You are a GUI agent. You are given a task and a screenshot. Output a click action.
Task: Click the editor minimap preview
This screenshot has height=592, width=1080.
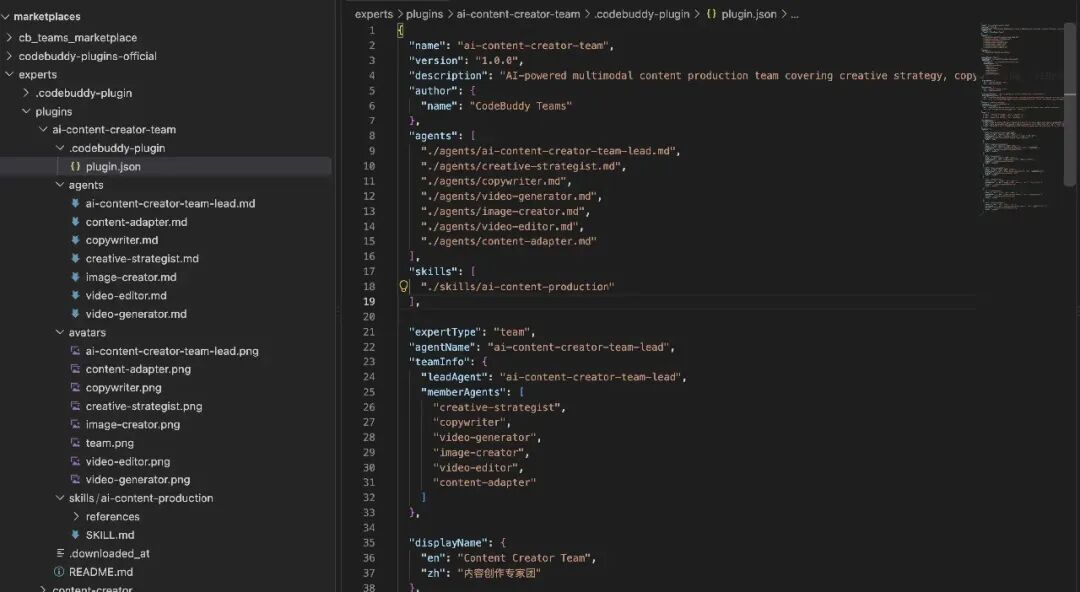click(1022, 117)
